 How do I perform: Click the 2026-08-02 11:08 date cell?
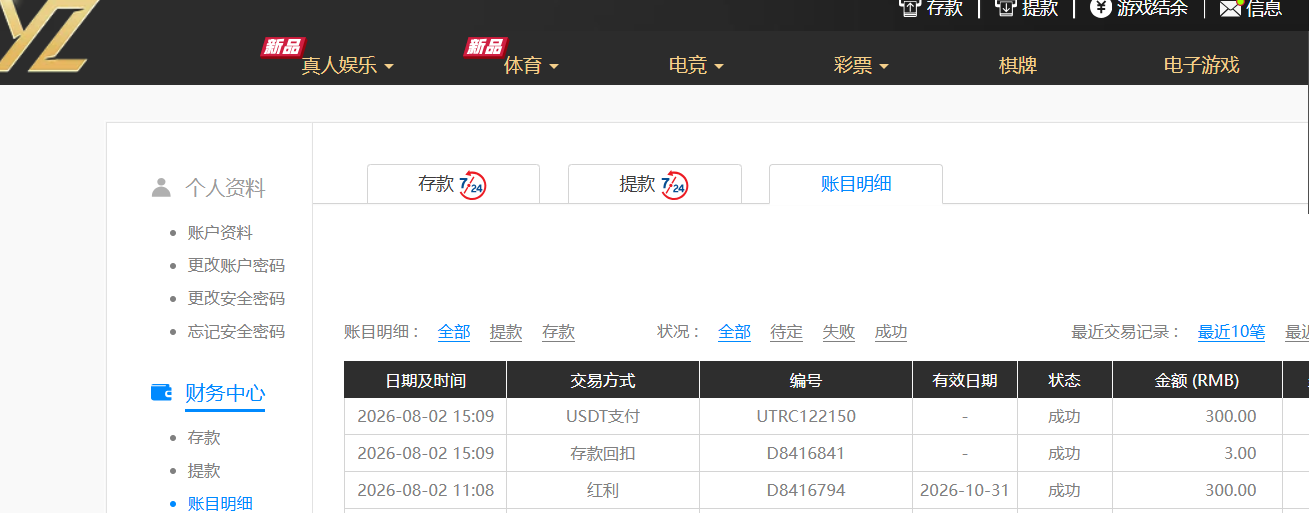tap(425, 490)
